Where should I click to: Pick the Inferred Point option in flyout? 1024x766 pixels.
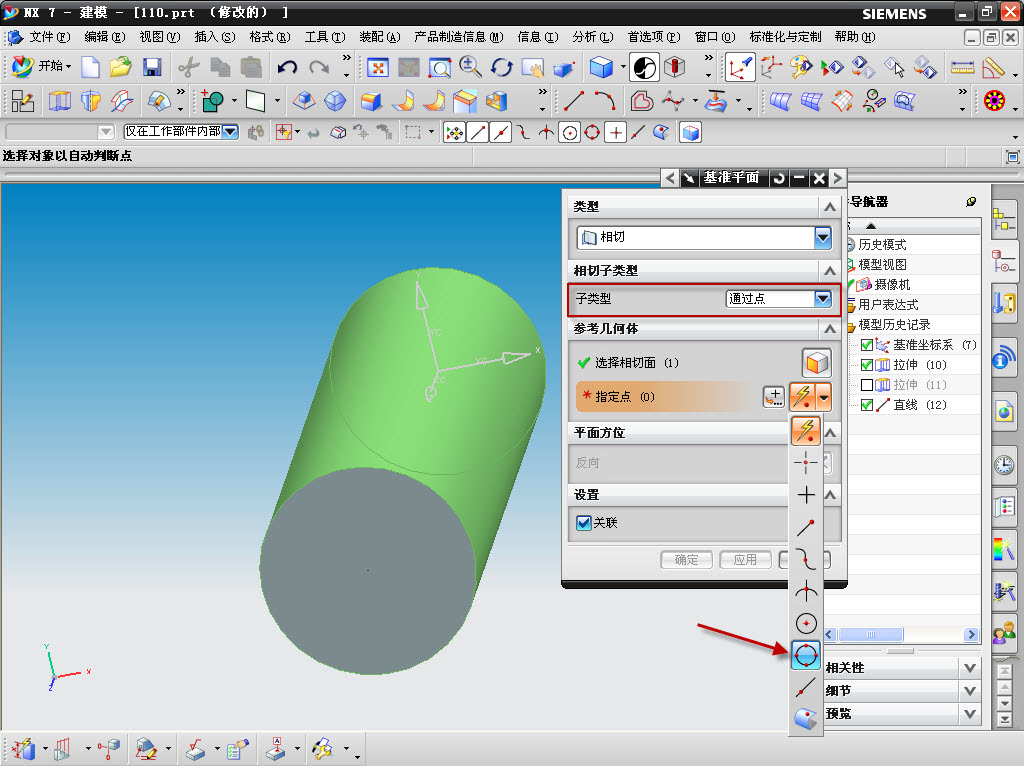806,430
